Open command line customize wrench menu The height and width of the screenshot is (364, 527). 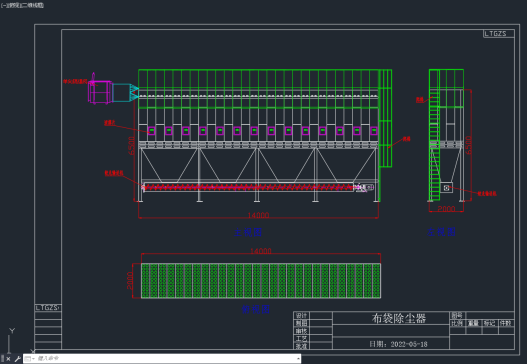coord(17,359)
